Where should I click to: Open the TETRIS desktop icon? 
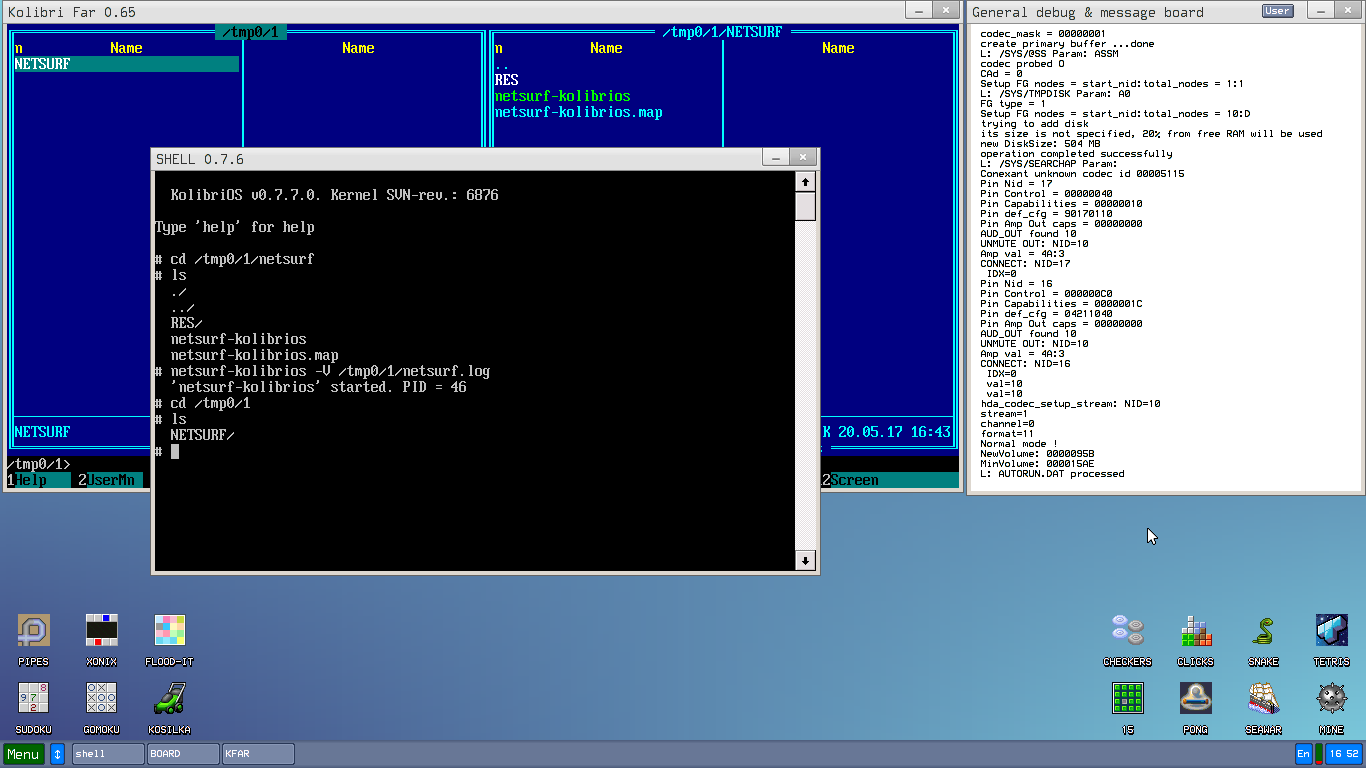tap(1331, 631)
